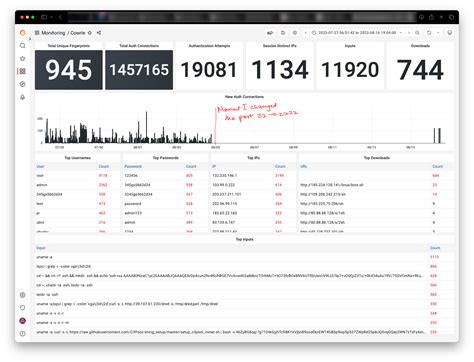Select the 'admin' row in Top Usernames

tap(77, 185)
